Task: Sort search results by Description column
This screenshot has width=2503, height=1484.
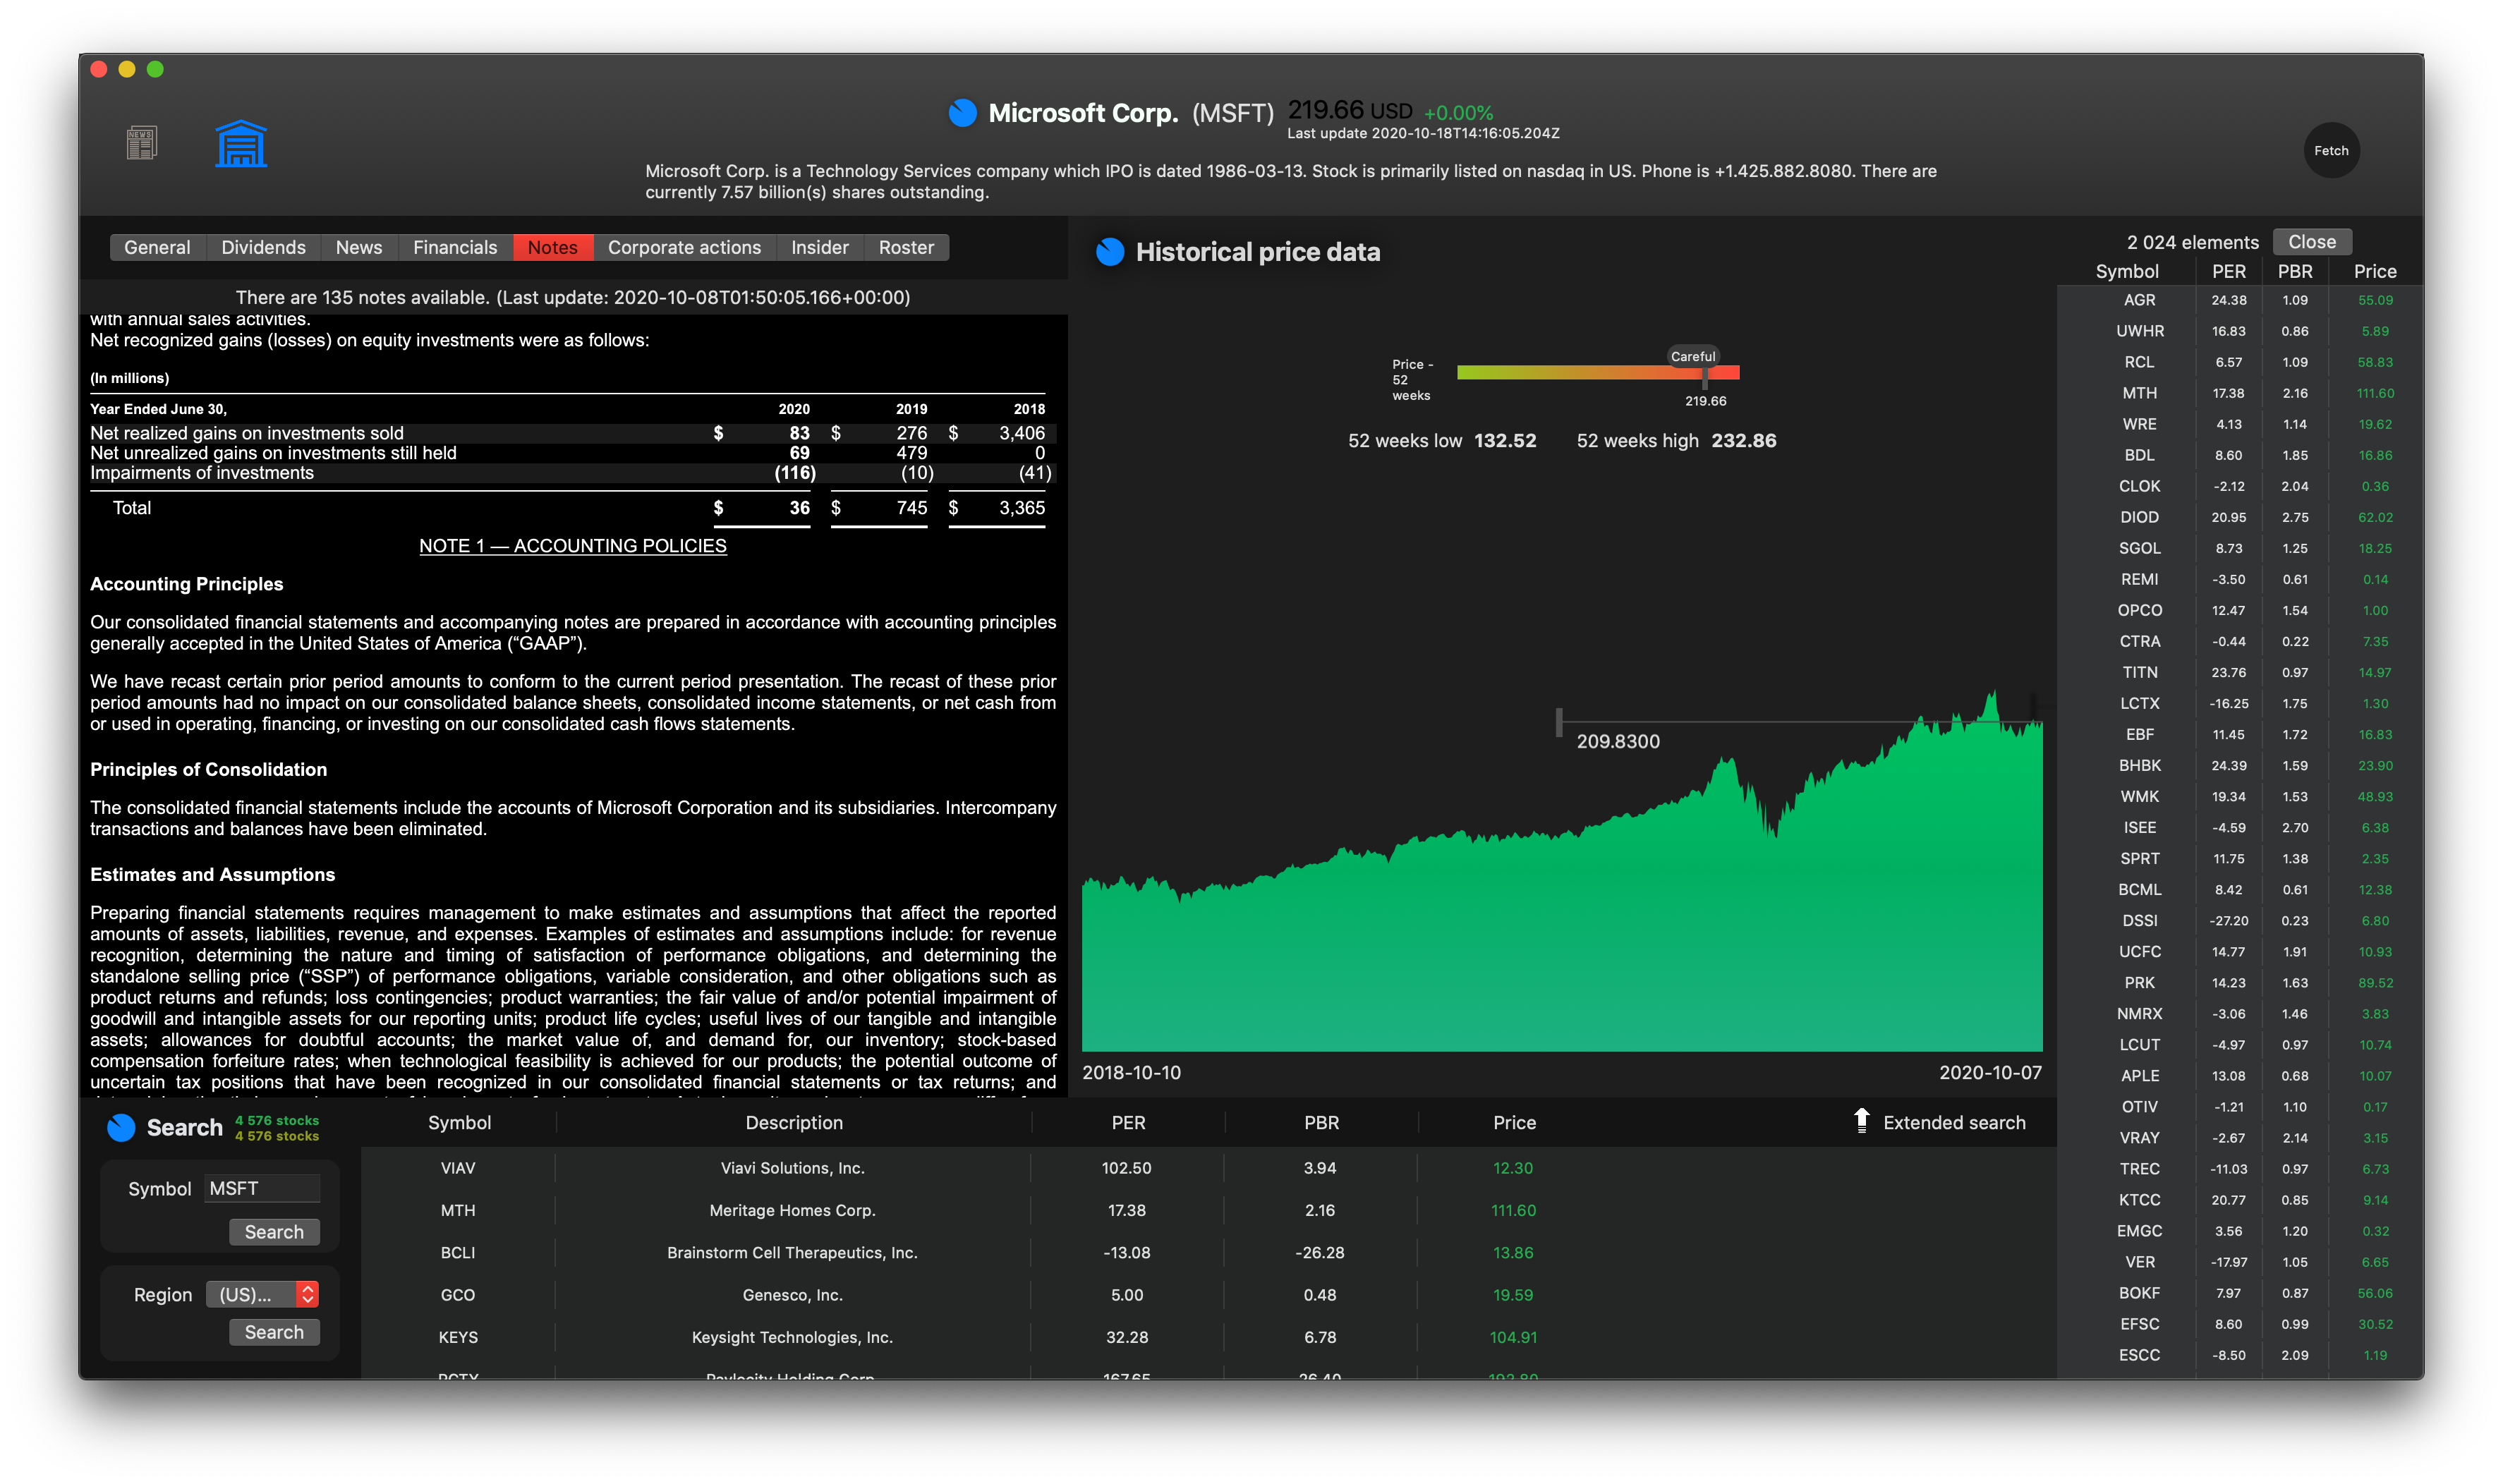Action: (x=794, y=1123)
